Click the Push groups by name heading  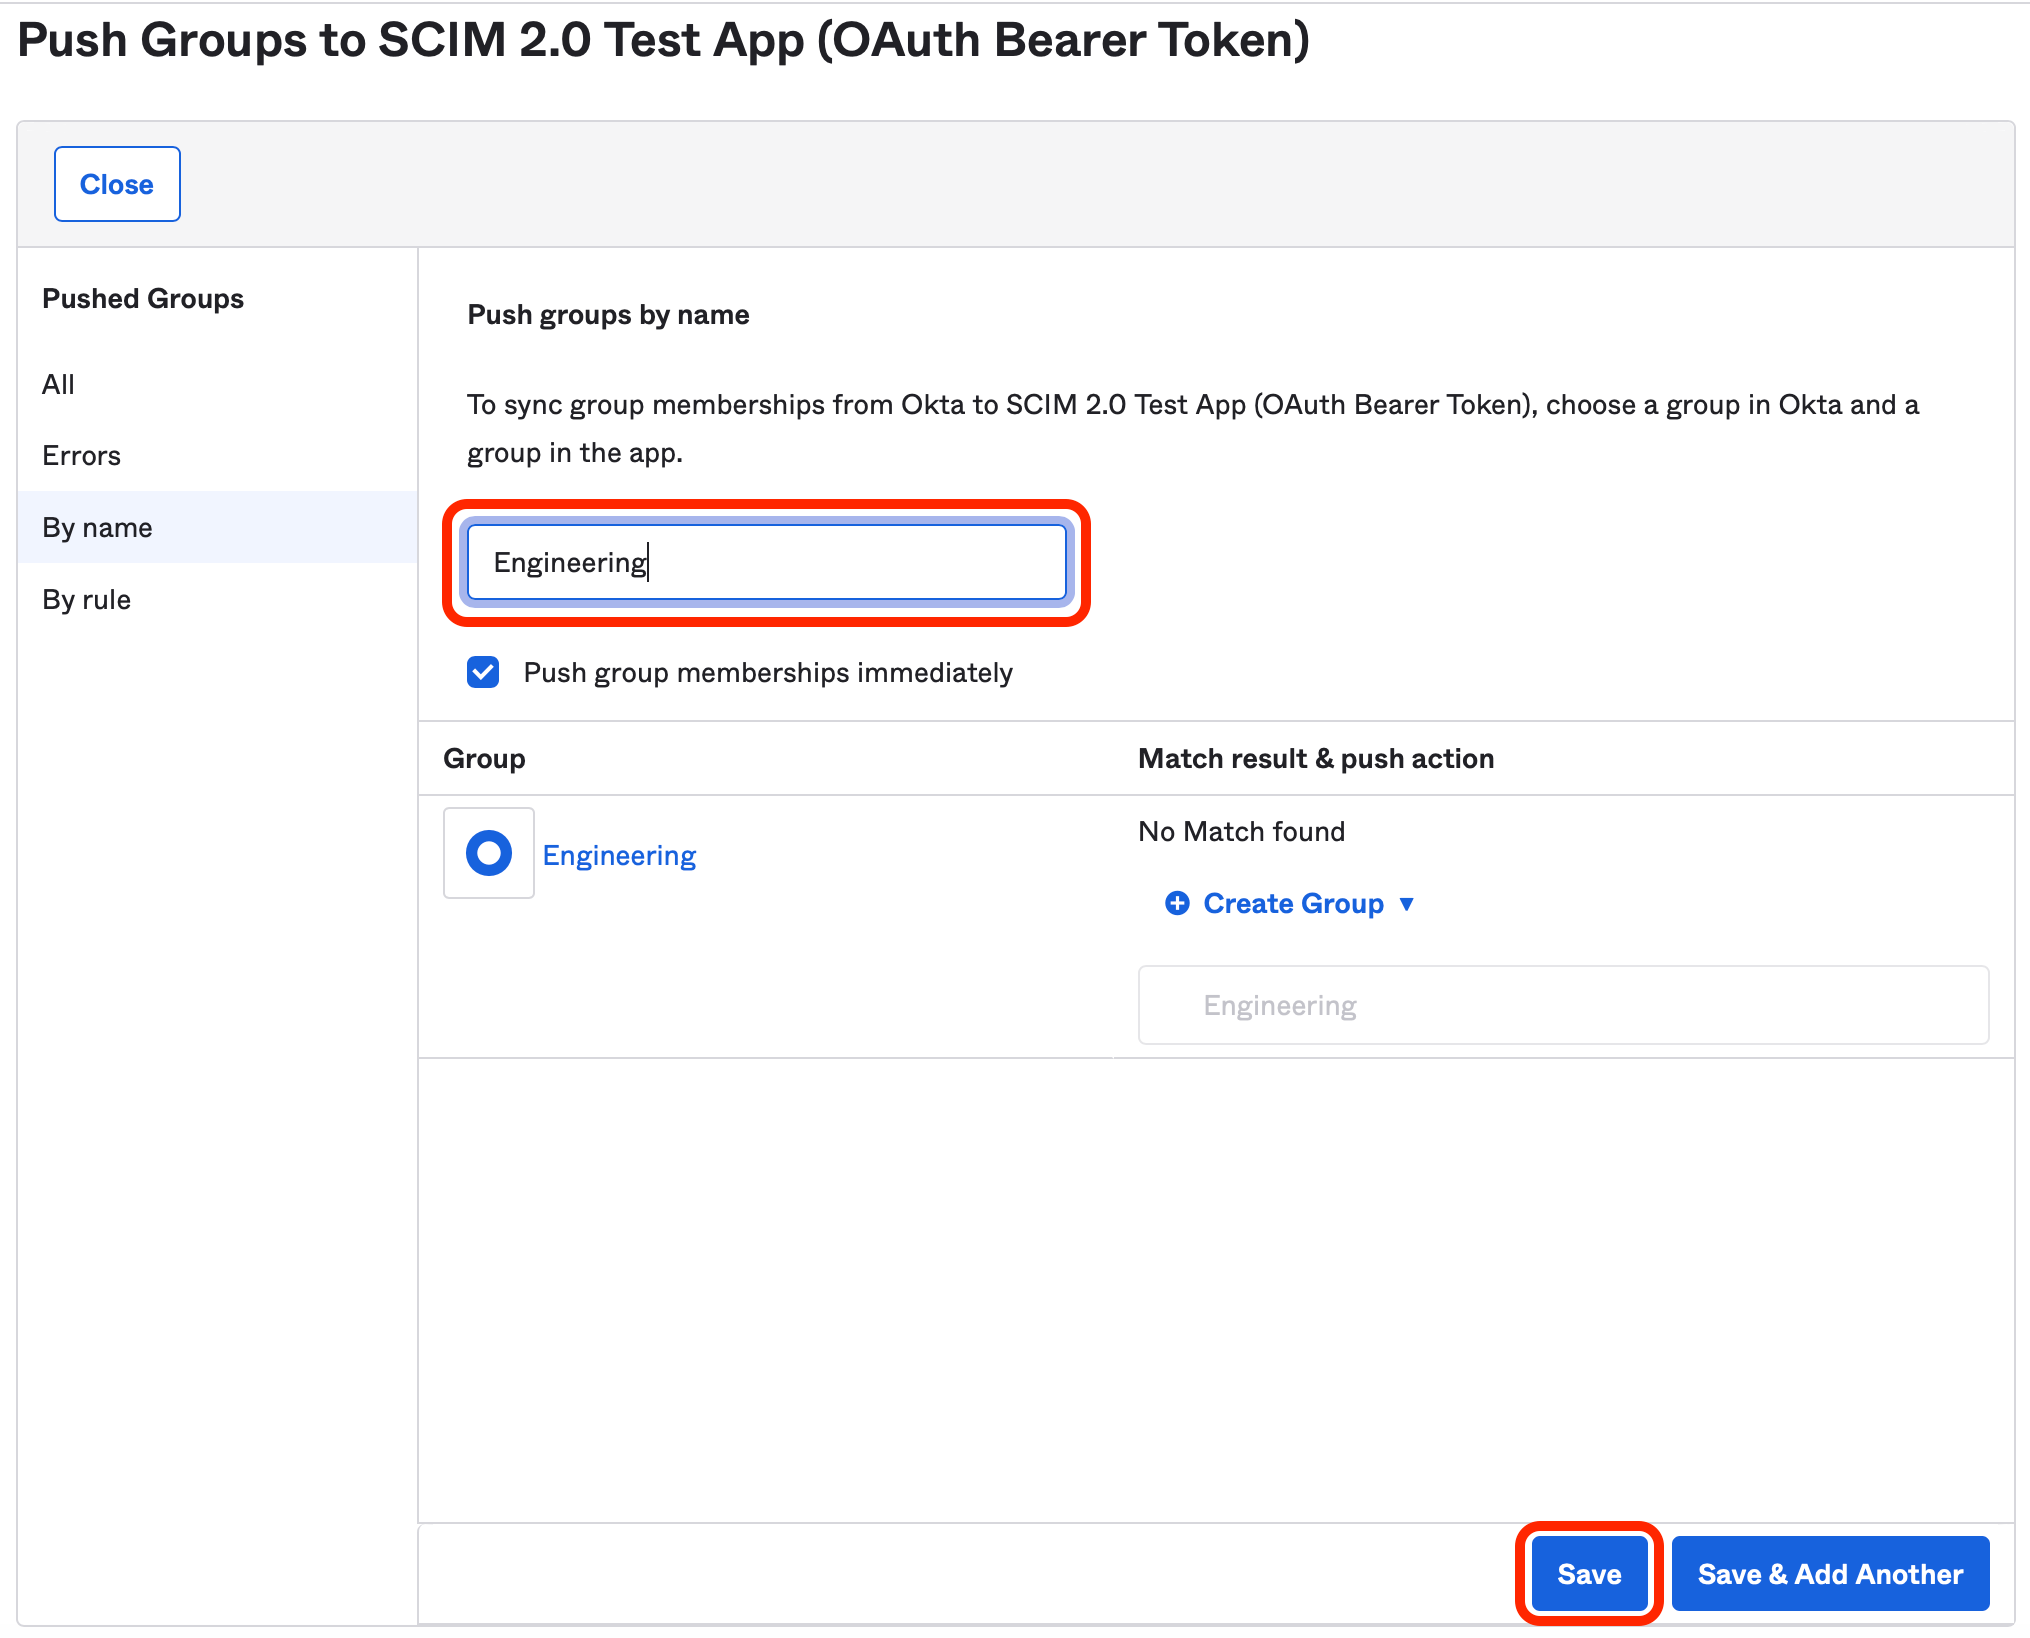click(608, 314)
